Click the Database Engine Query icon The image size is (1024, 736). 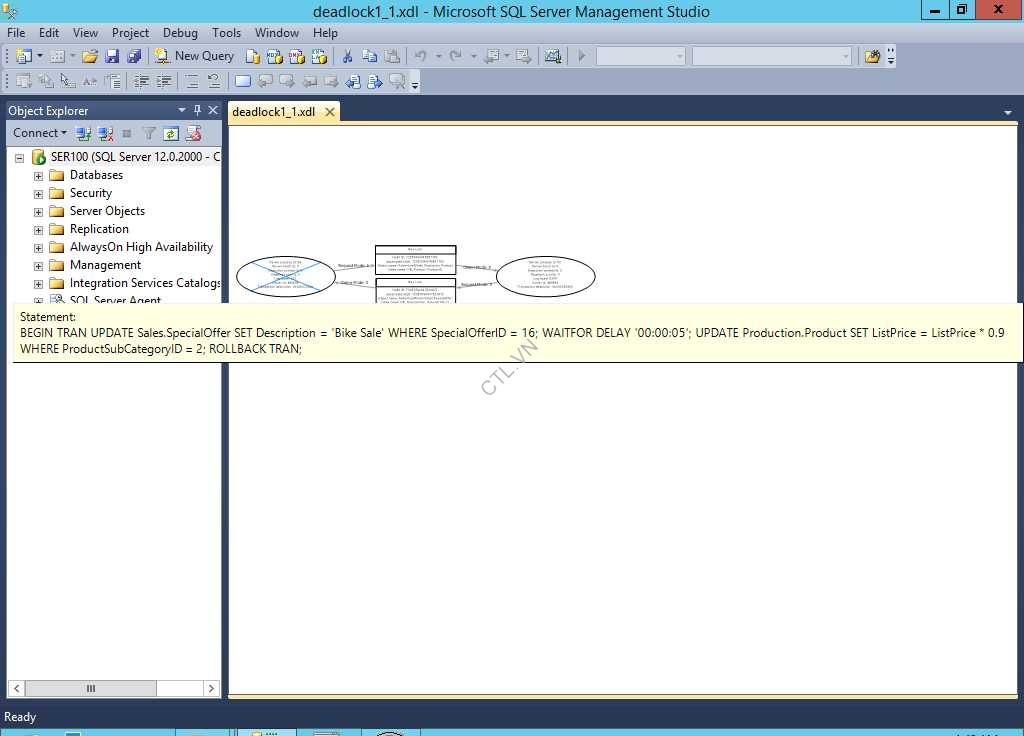[252, 56]
